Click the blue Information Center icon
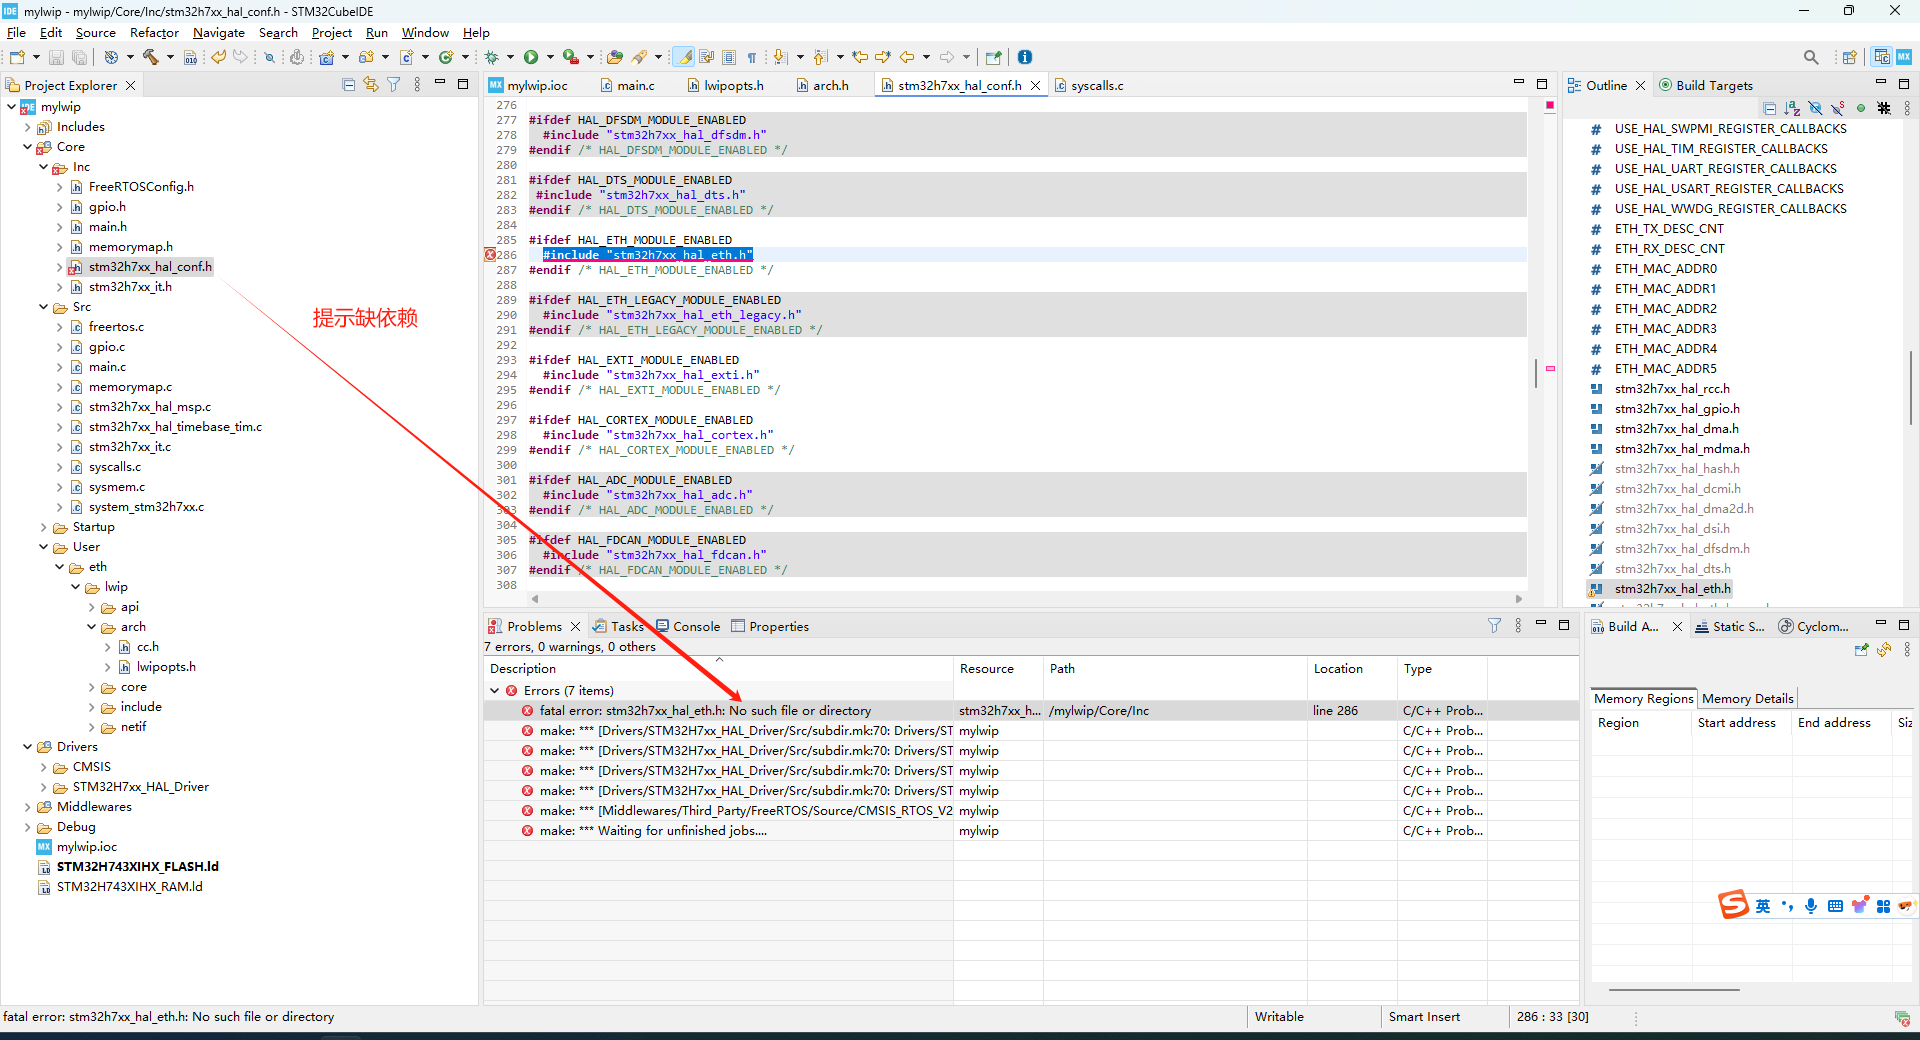This screenshot has height=1040, width=1920. click(x=1025, y=57)
